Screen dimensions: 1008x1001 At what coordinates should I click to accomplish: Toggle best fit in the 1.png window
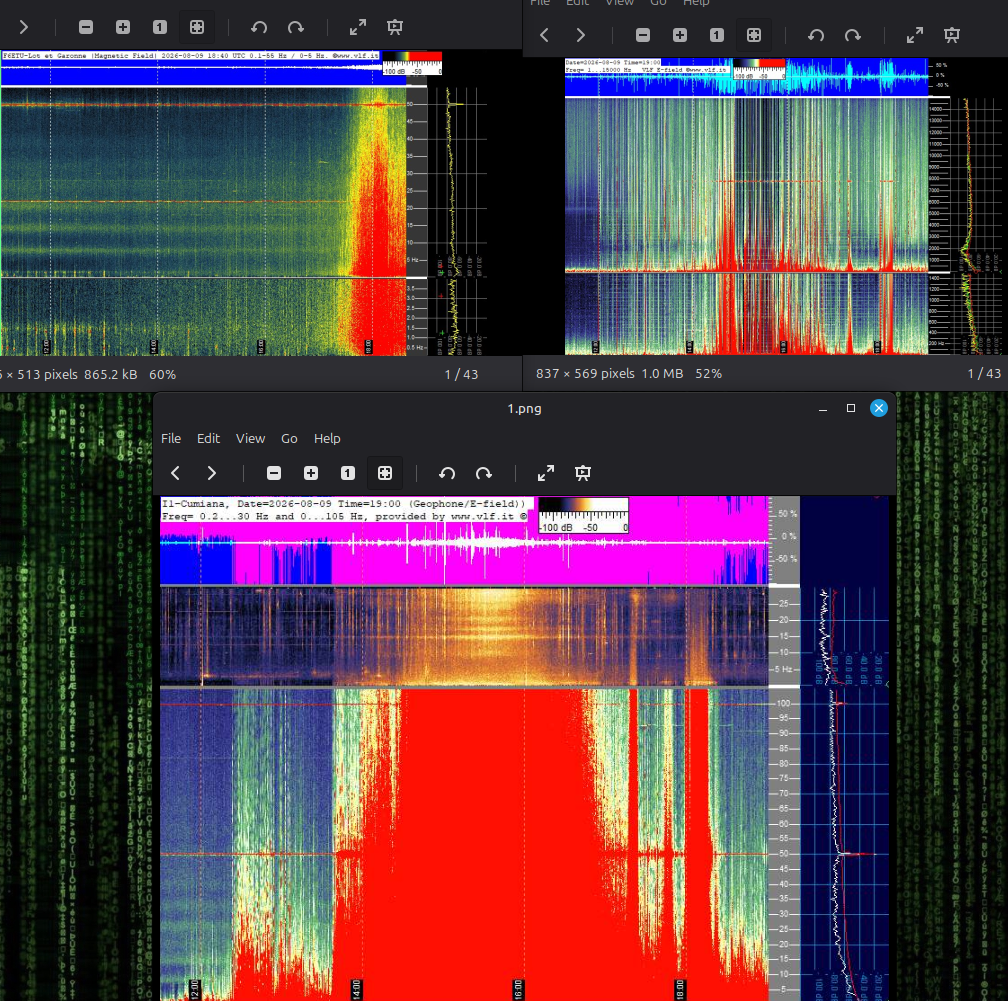tap(385, 473)
